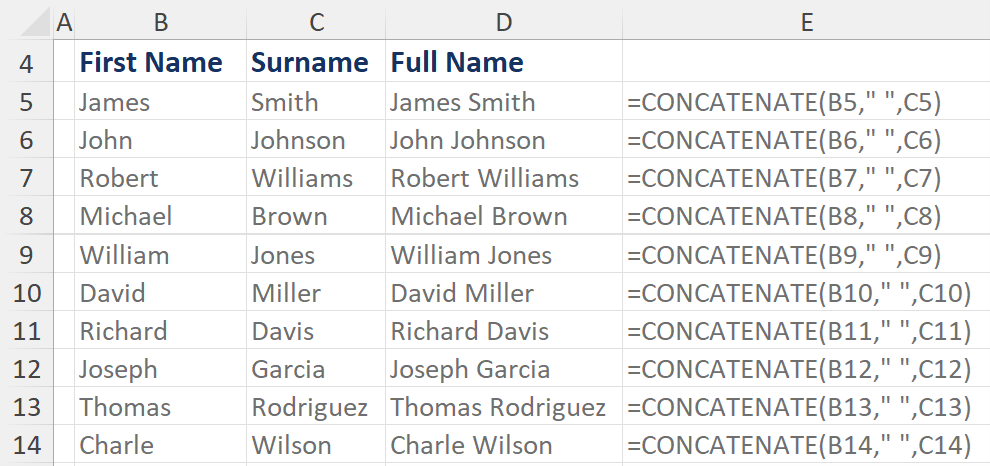Click the column D header
990x466 pixels.
coord(503,21)
